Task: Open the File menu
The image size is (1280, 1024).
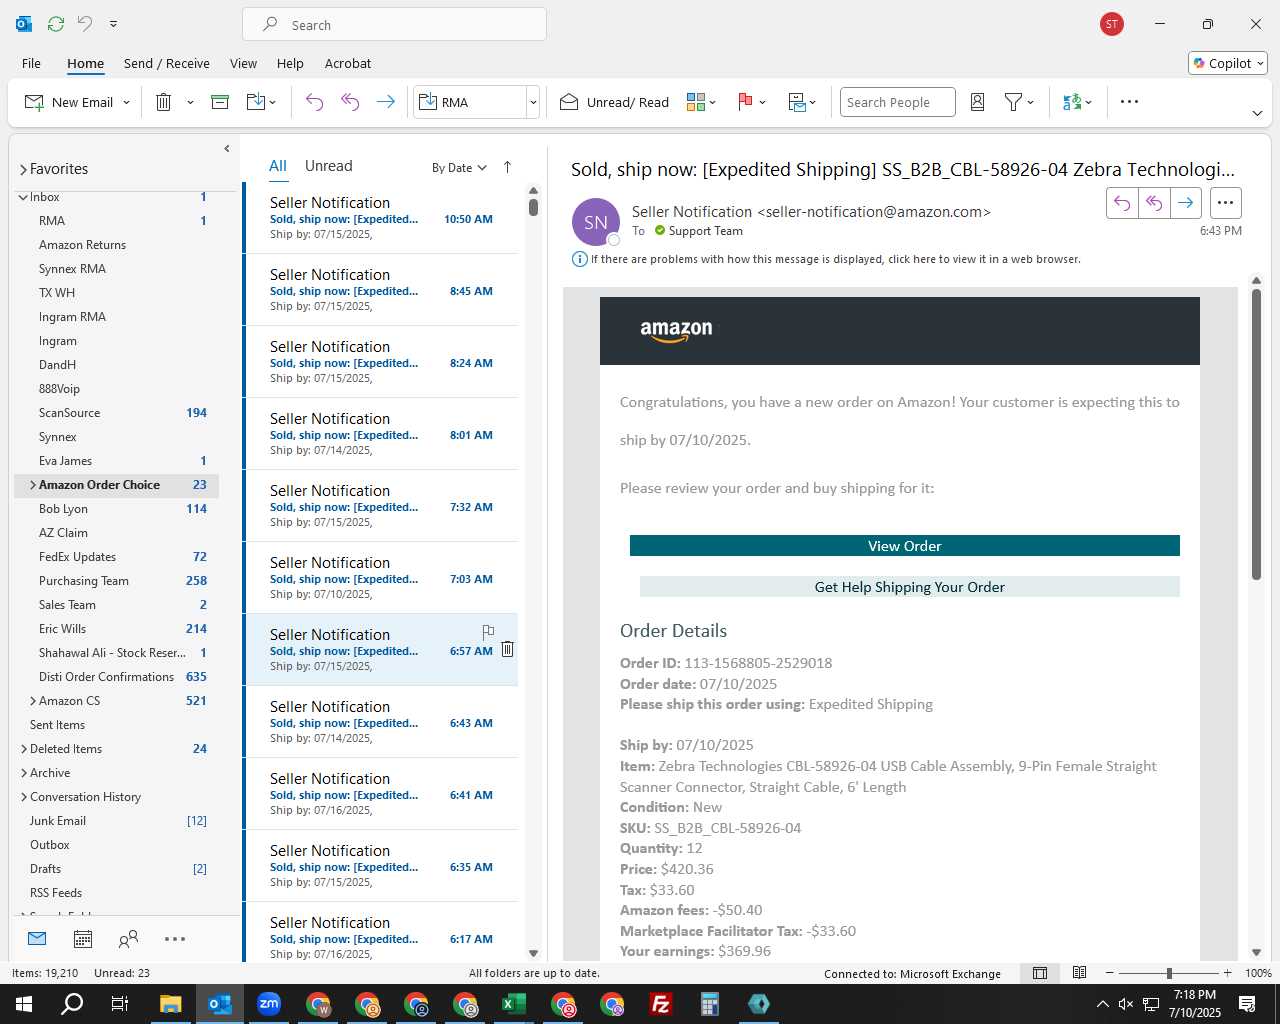Action: [x=31, y=63]
